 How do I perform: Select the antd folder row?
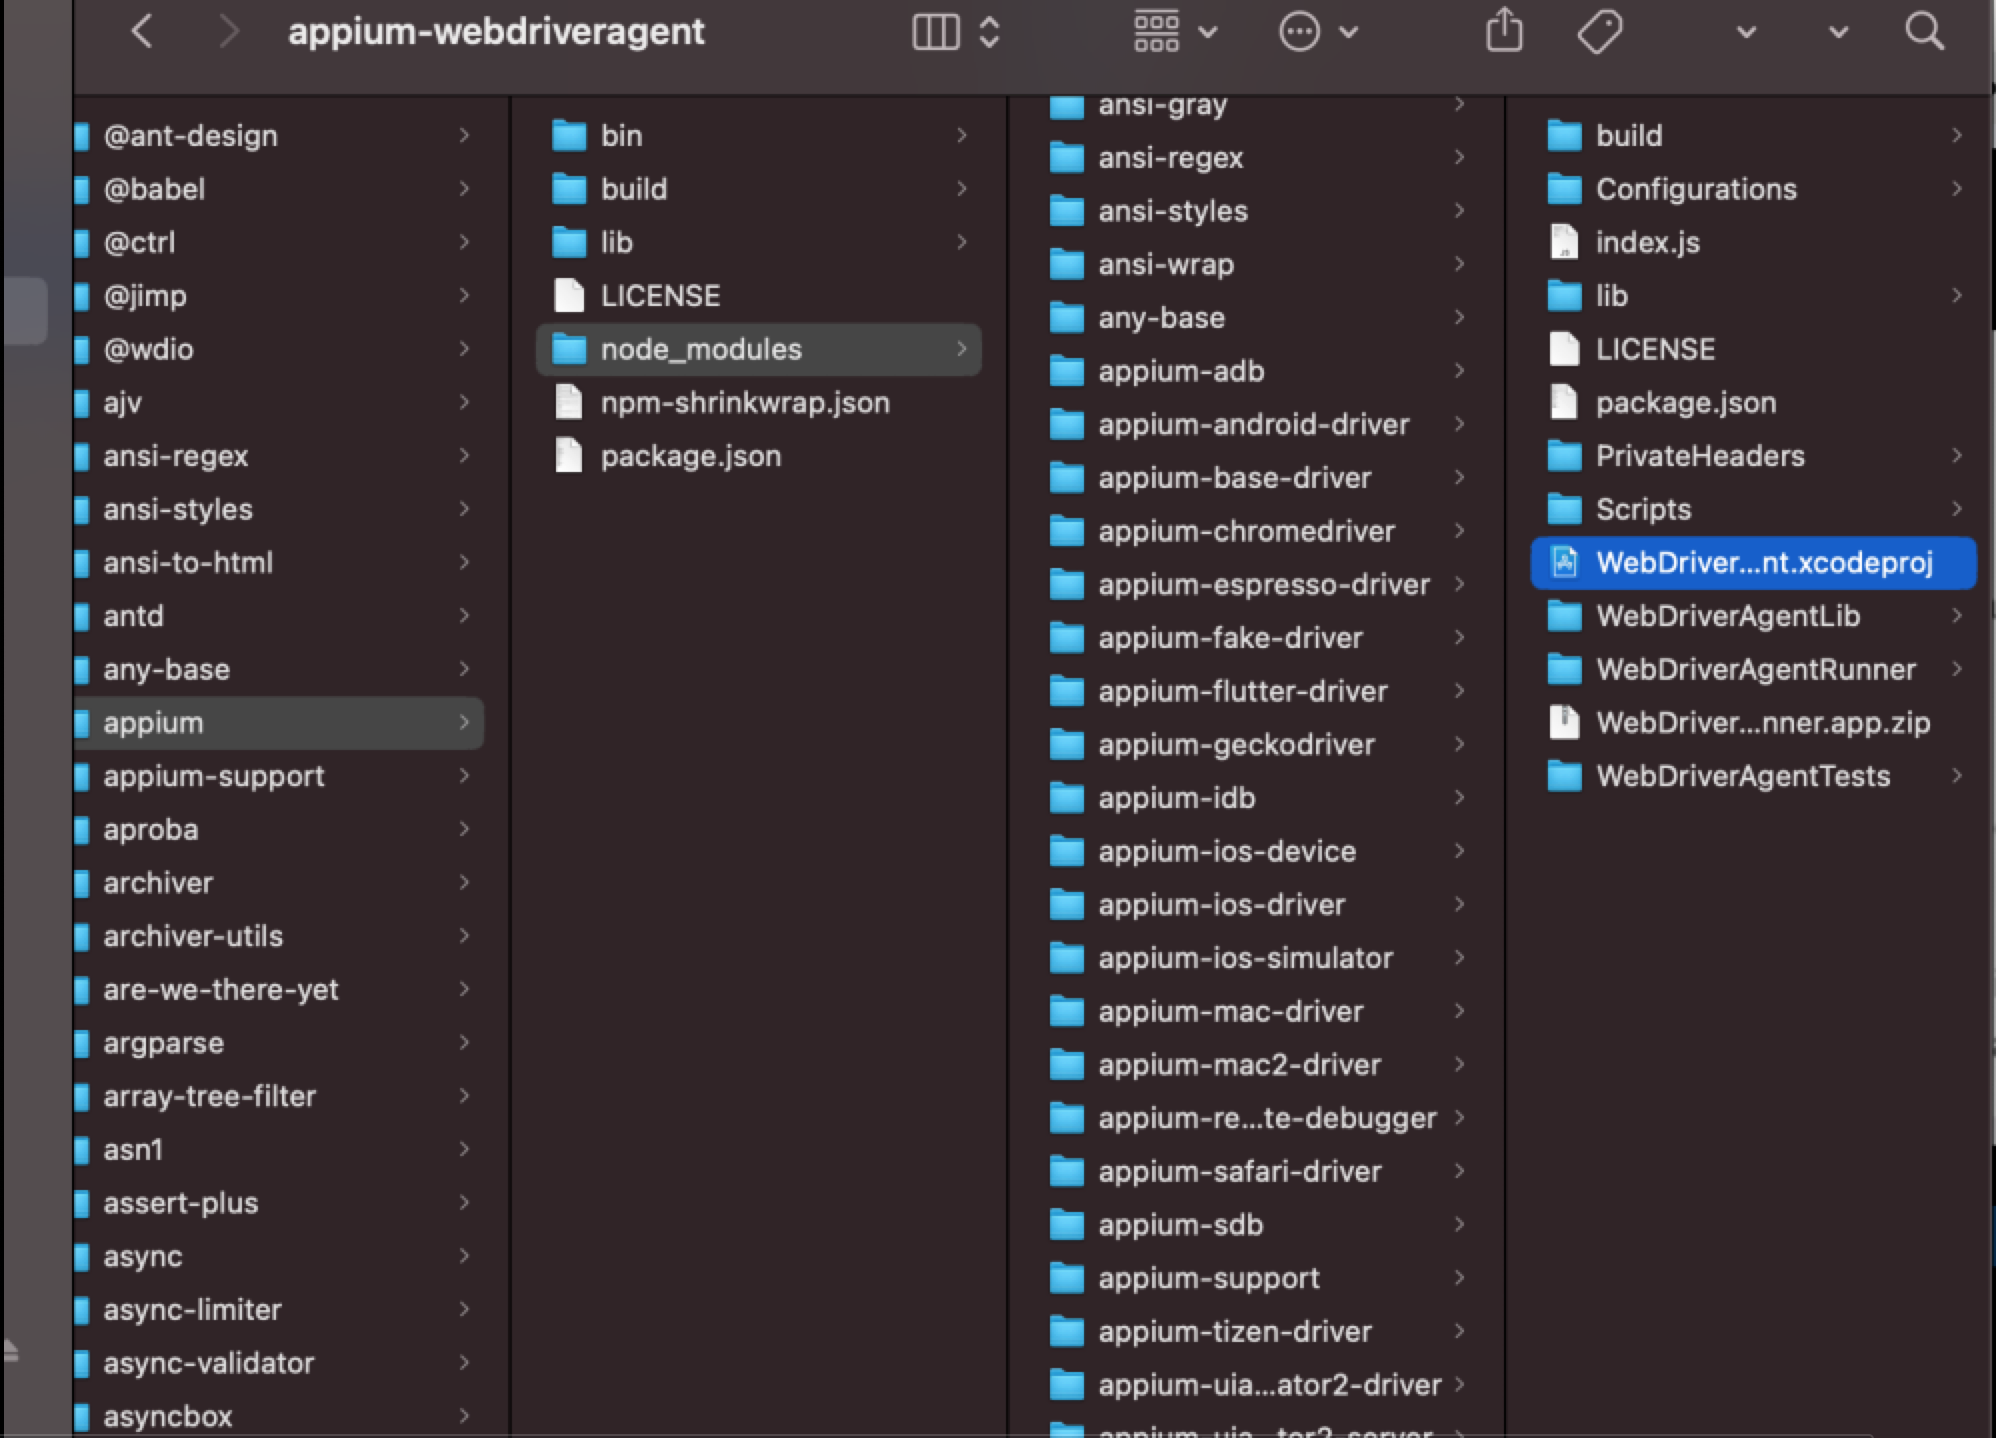pyautogui.click(x=279, y=616)
